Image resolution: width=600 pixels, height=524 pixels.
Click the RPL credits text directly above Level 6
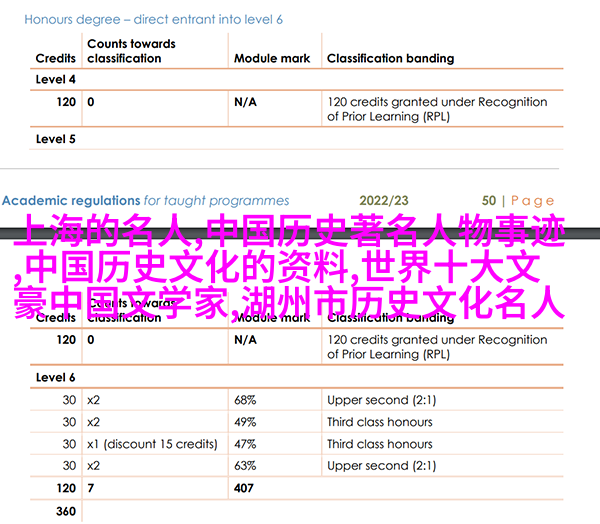(437, 347)
